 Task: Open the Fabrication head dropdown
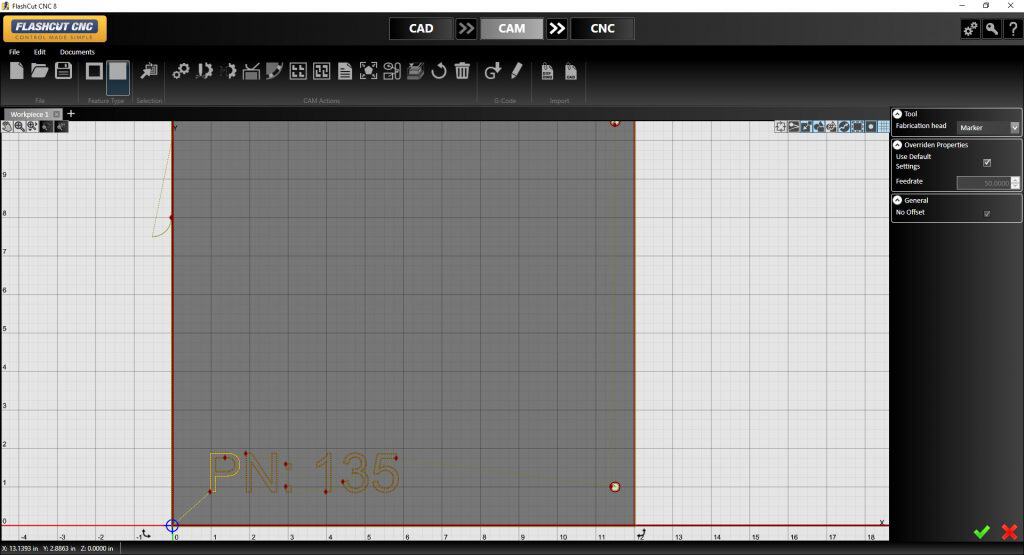point(988,128)
